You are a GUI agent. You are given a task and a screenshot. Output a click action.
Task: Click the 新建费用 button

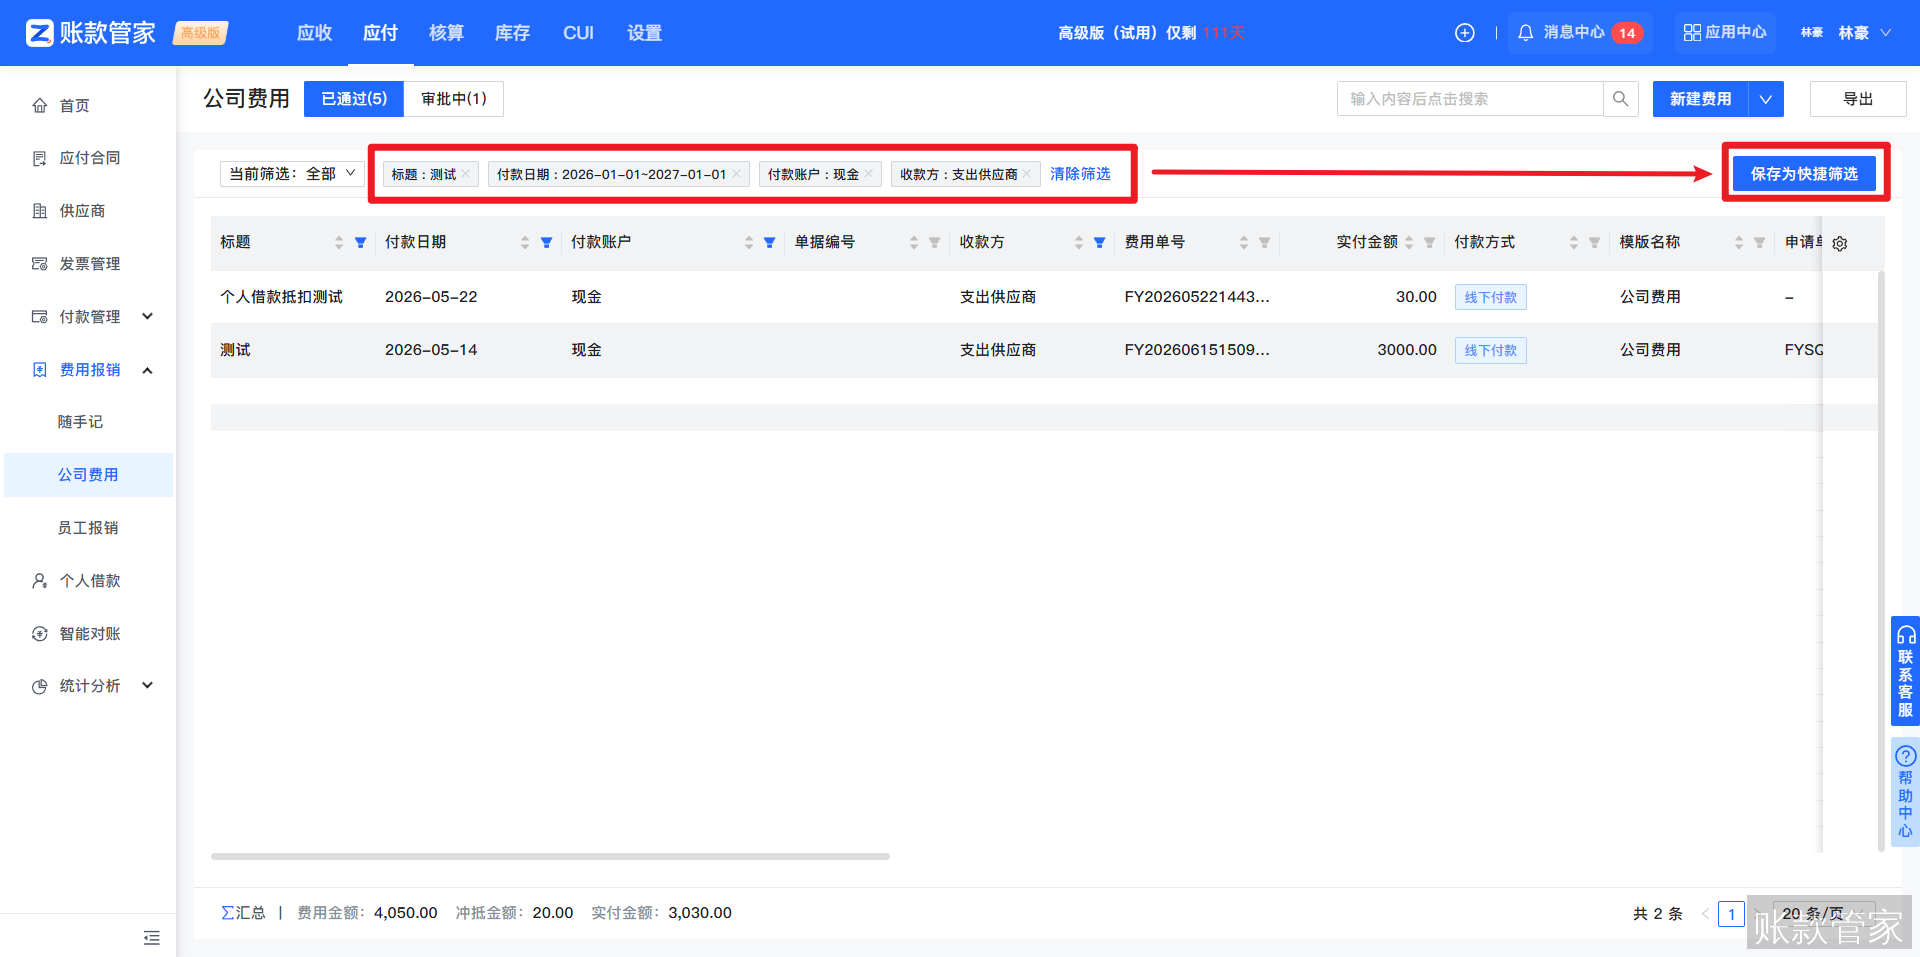[x=1700, y=99]
